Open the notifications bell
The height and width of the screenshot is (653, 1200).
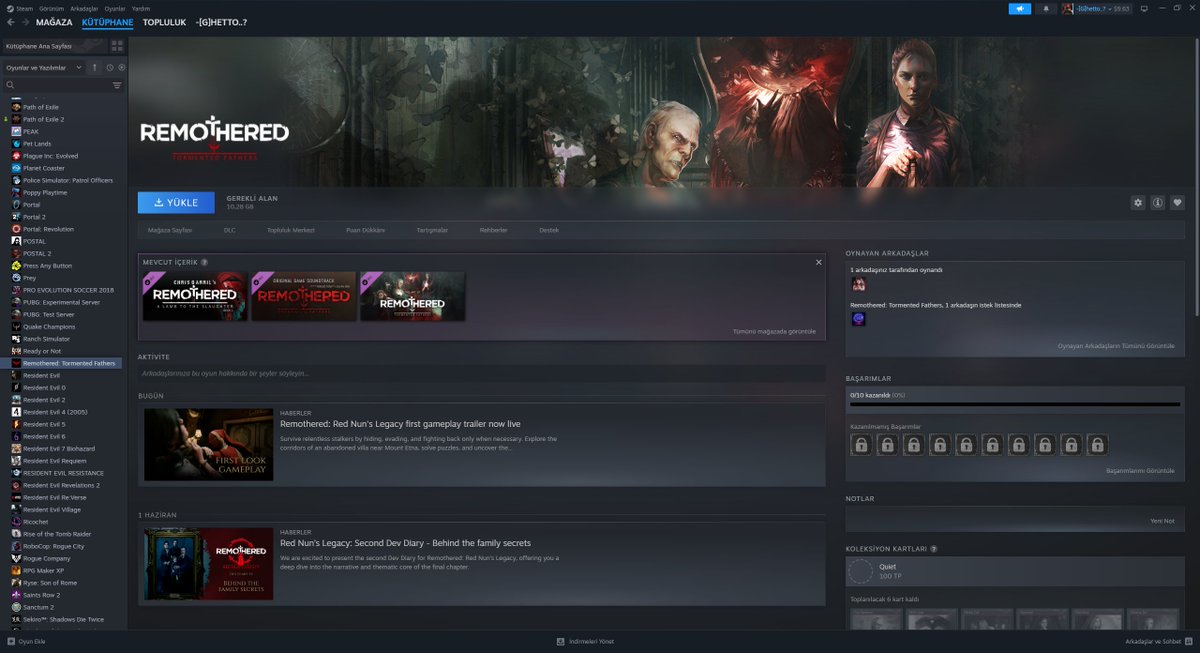coord(1046,8)
